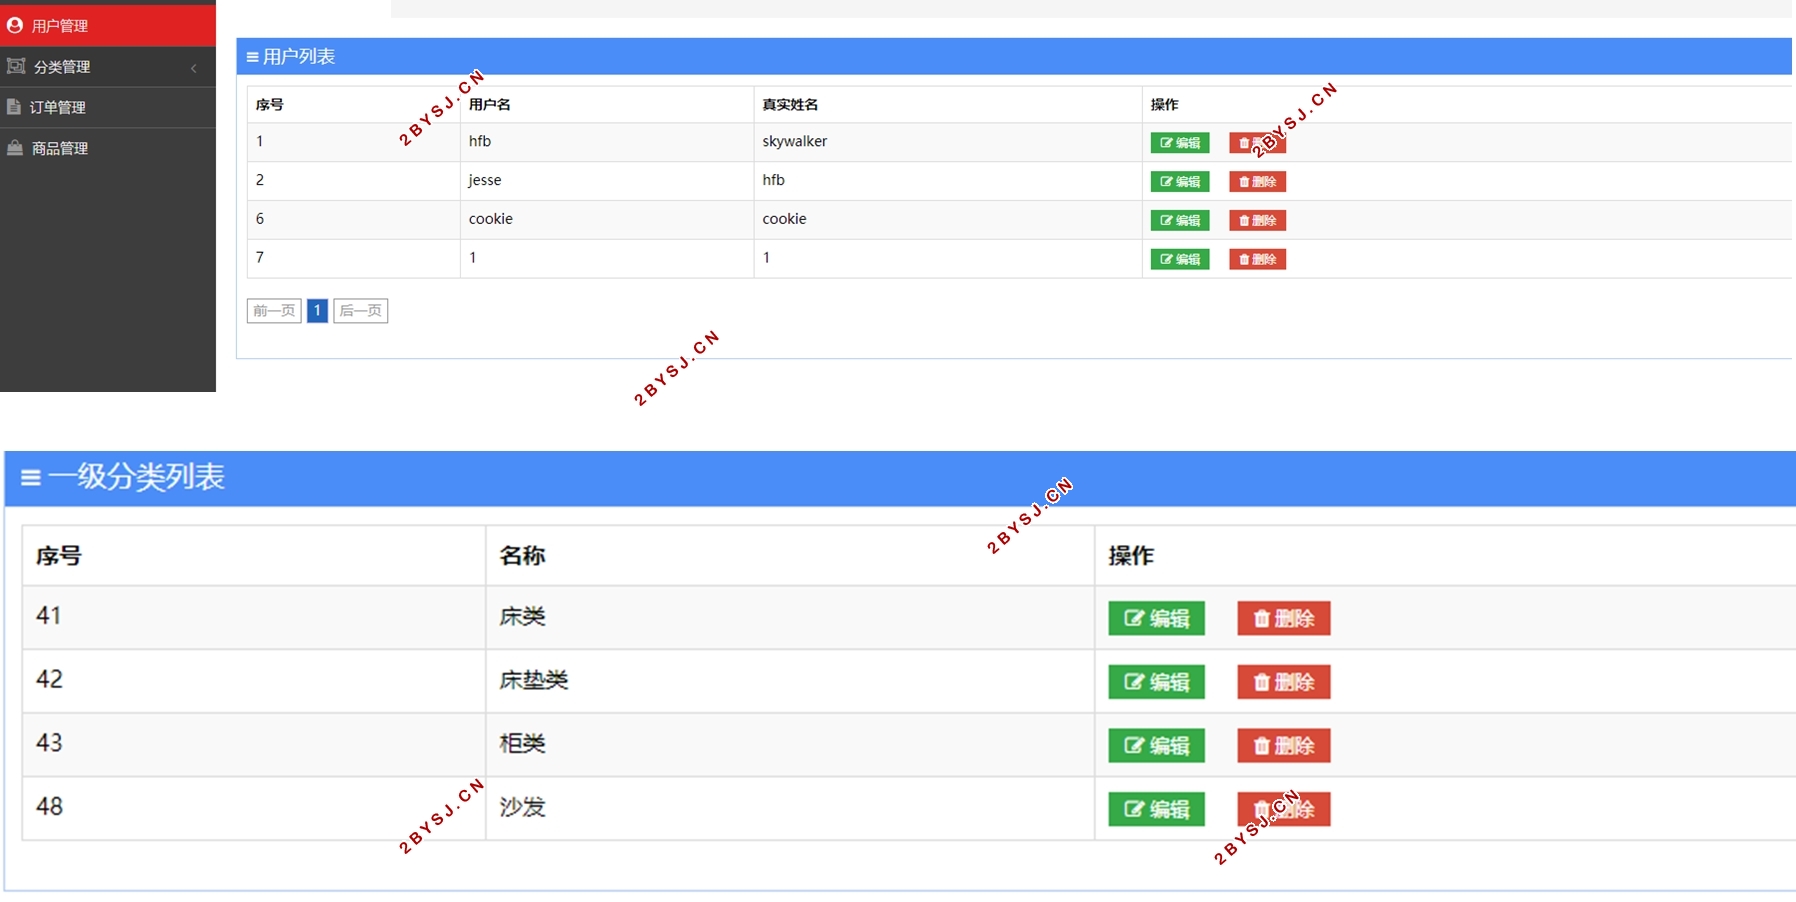Open the 商品管理 menu item
The image size is (1796, 902).
click(x=60, y=148)
